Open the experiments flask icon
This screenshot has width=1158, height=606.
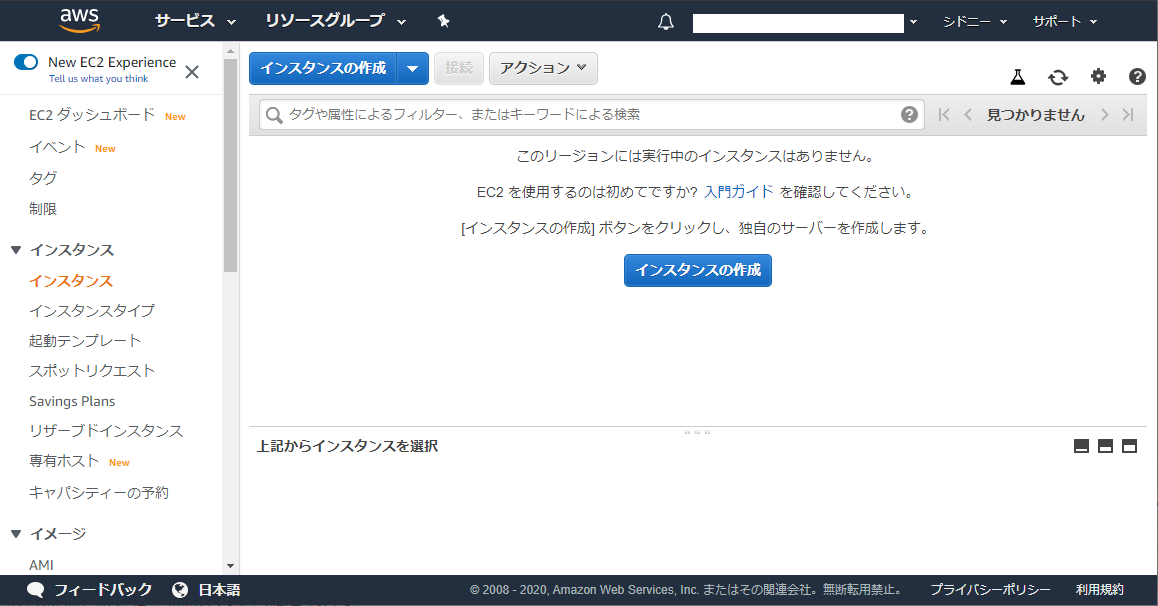[x=1018, y=76]
